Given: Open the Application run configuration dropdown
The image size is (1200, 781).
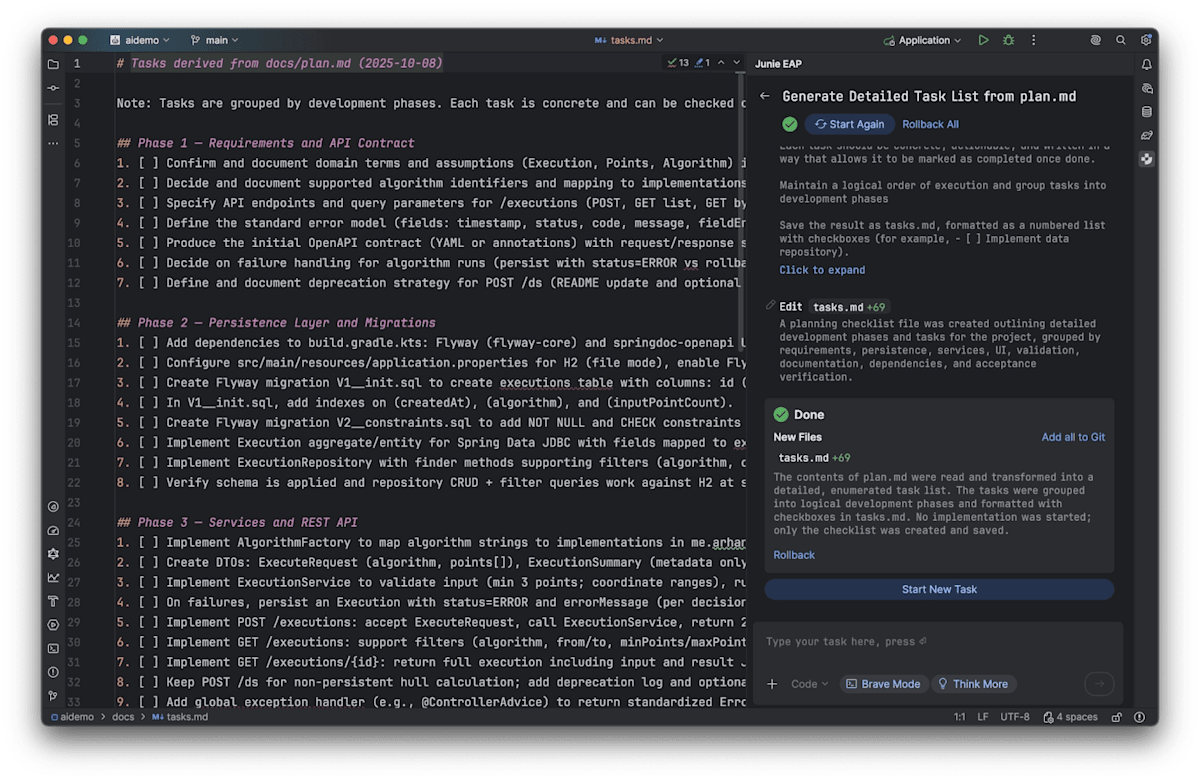Looking at the screenshot, I should 922,40.
